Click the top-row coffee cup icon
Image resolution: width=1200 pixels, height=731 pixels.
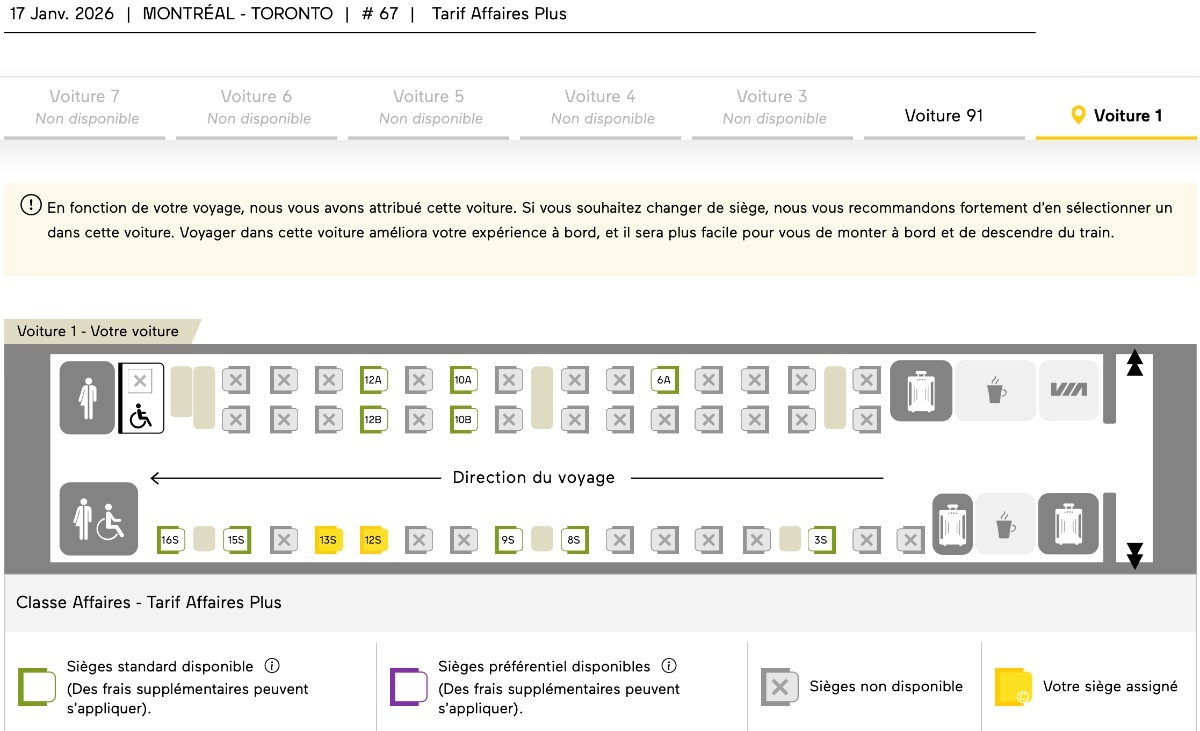click(x=995, y=390)
